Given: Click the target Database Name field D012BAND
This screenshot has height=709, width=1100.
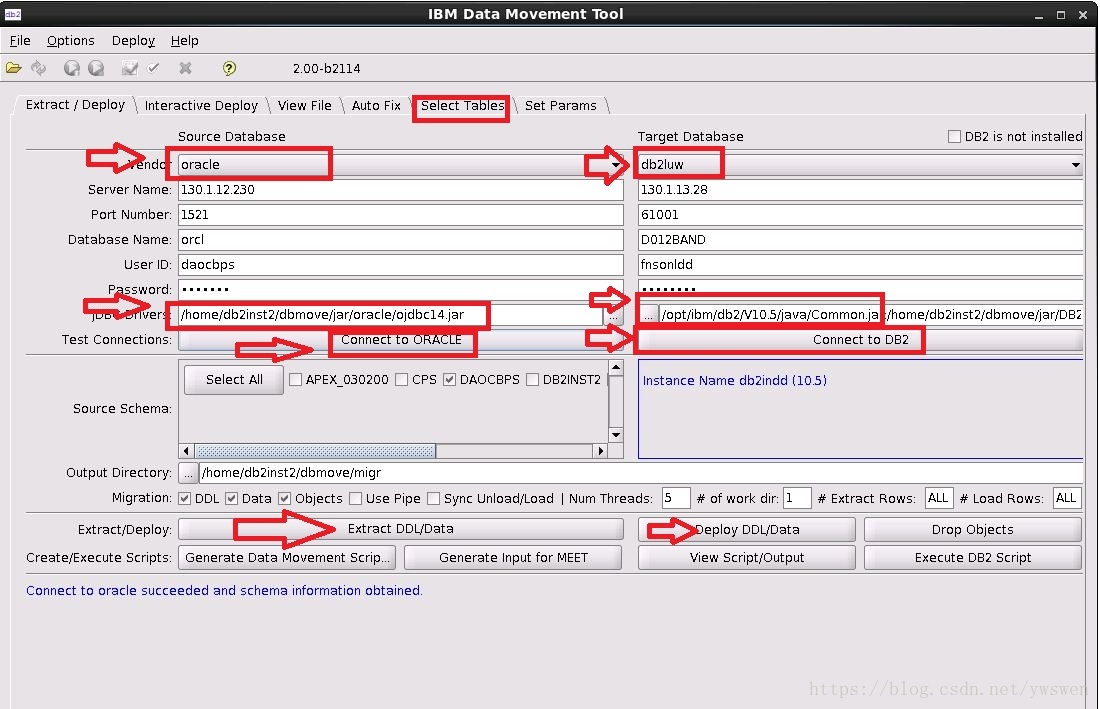Looking at the screenshot, I should point(861,240).
